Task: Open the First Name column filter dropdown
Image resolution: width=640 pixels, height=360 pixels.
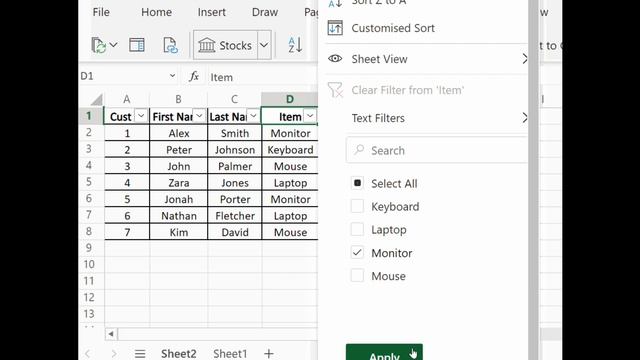Action: [199, 116]
